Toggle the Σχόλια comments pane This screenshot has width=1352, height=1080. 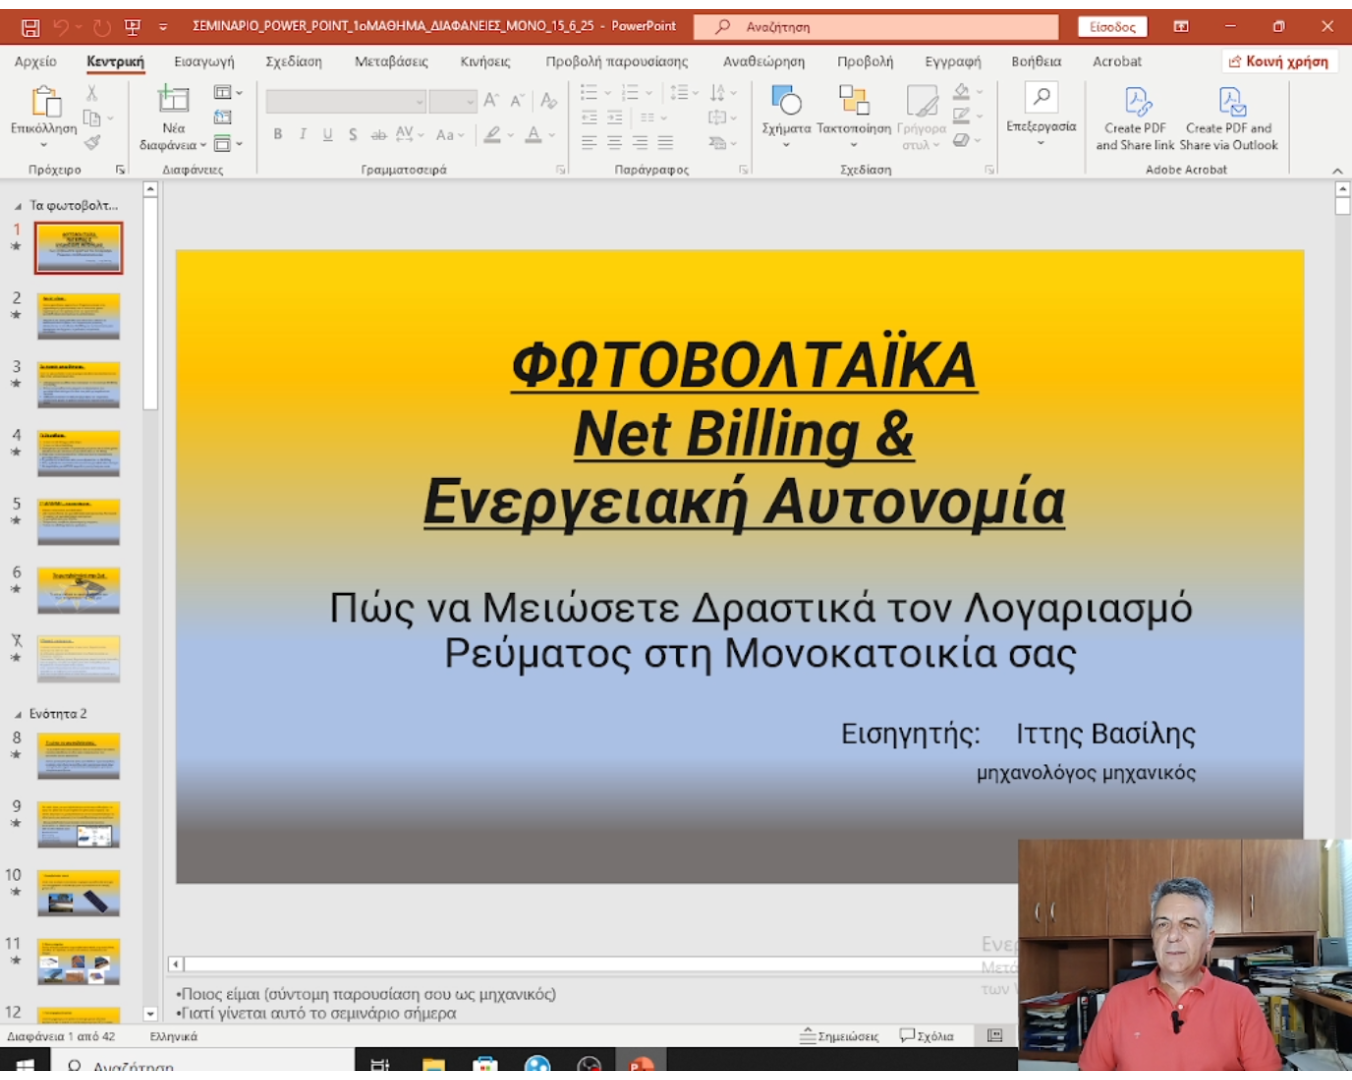tap(926, 1036)
